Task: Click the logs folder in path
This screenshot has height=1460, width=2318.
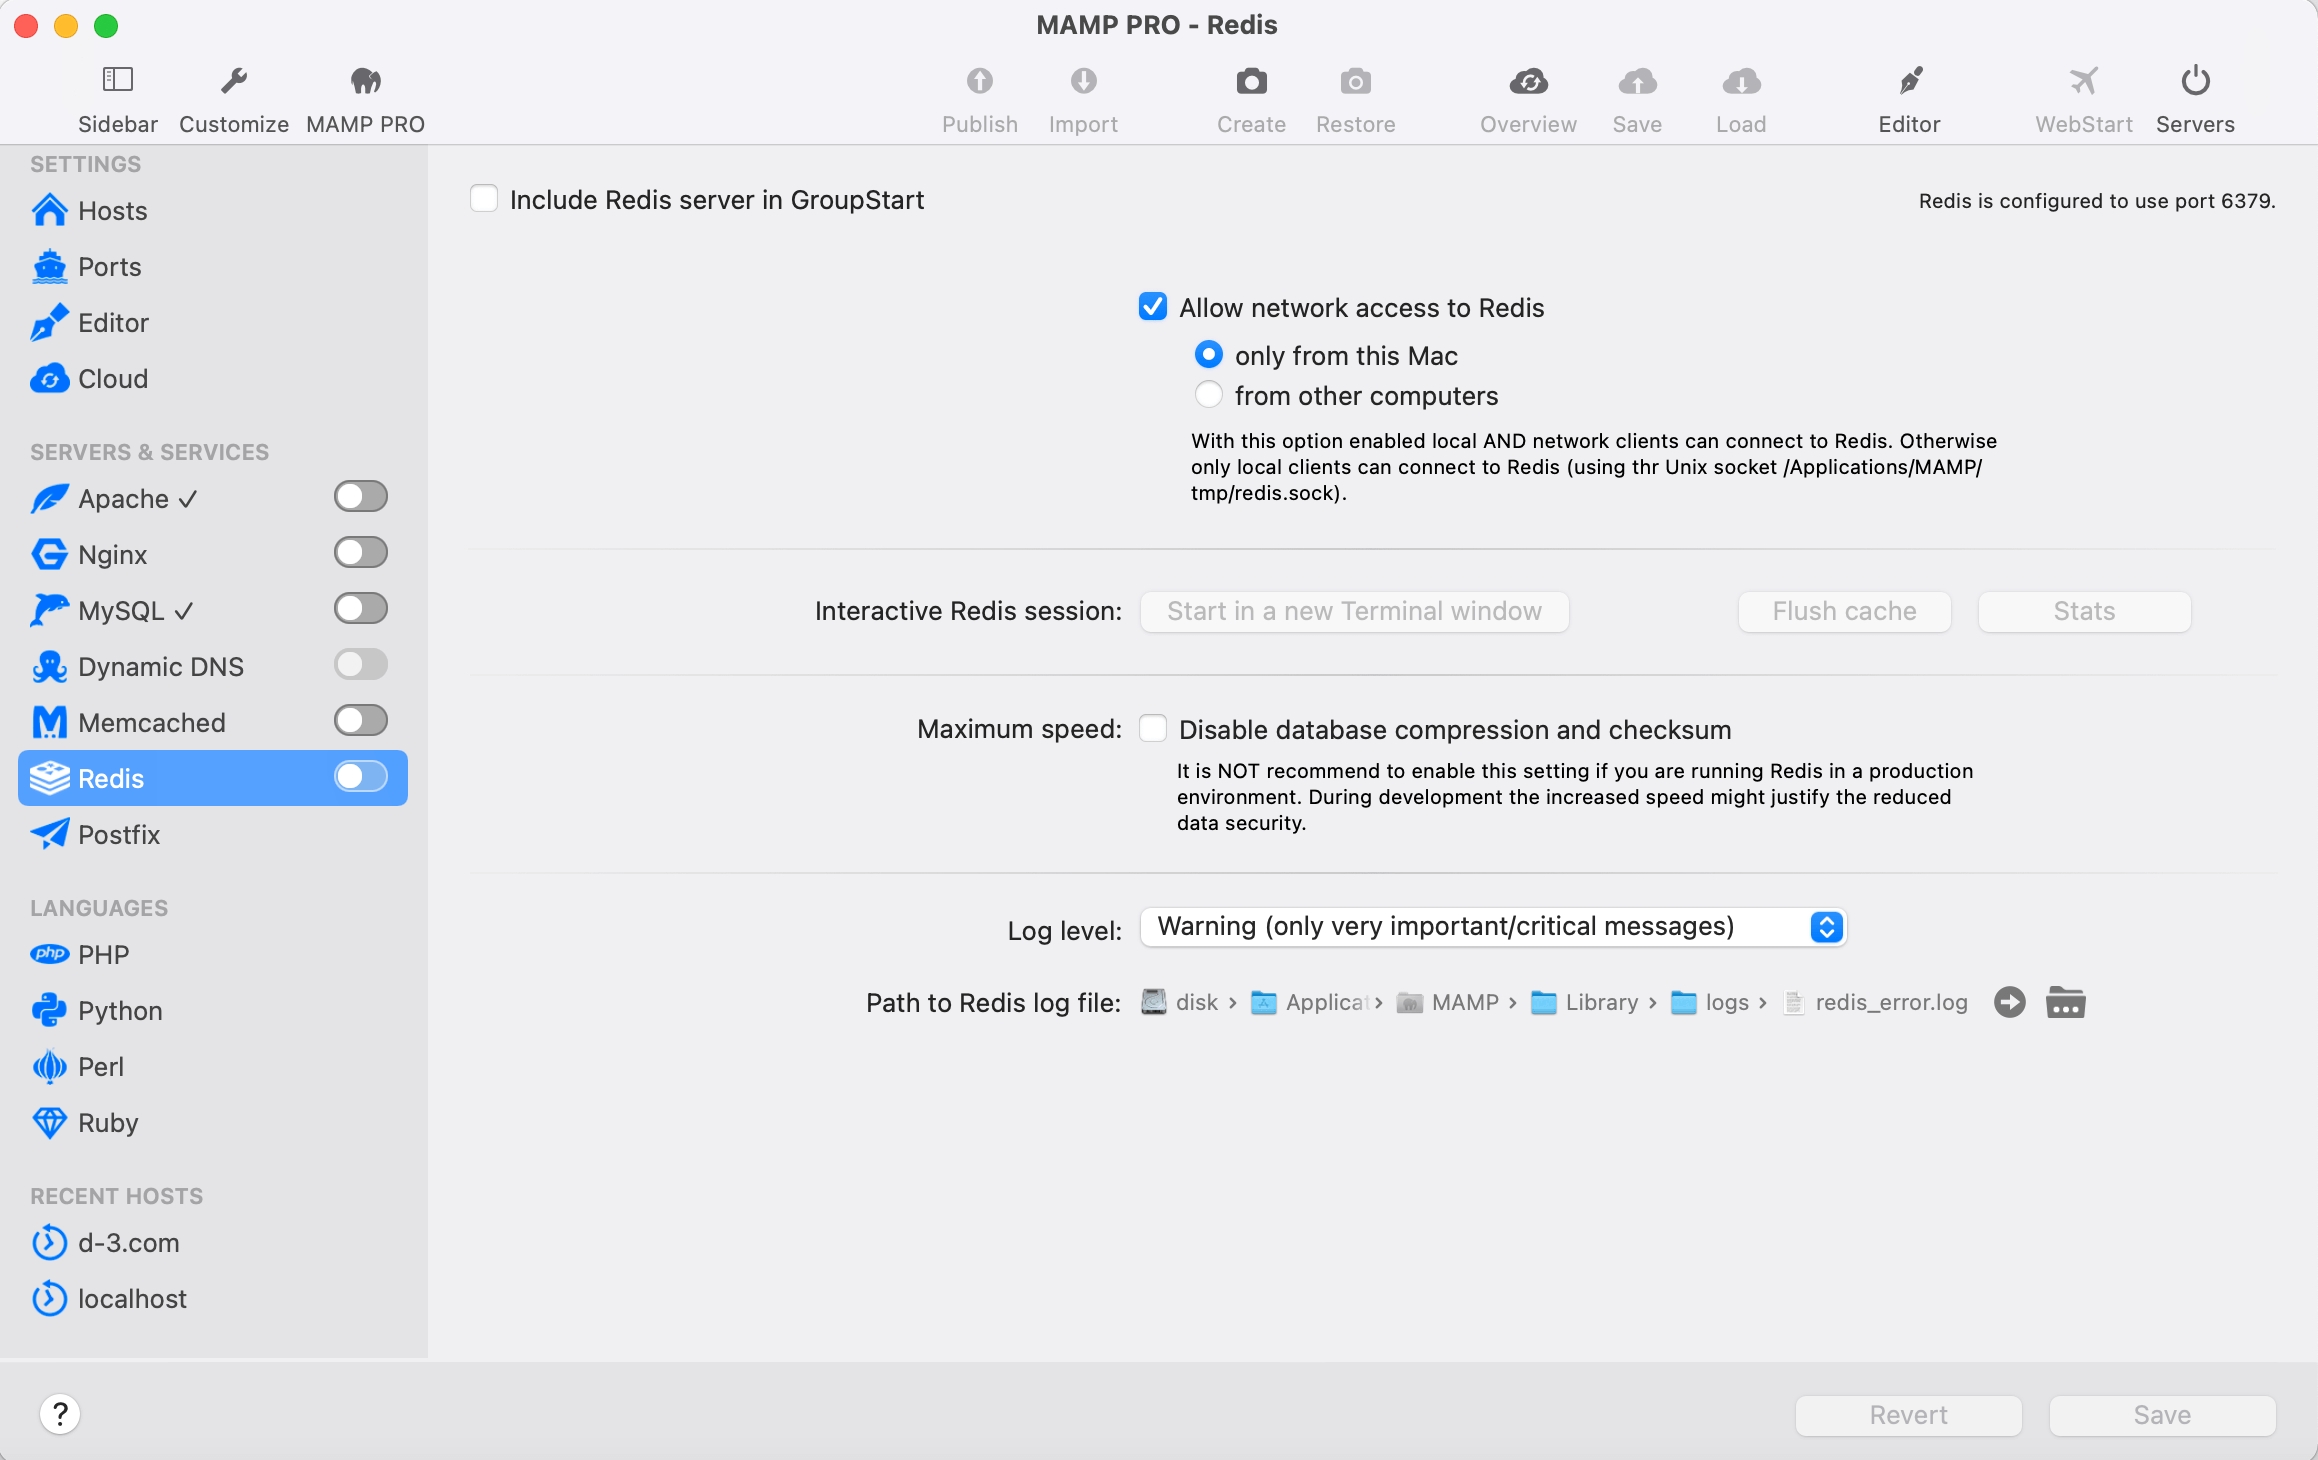Action: [x=1711, y=1002]
